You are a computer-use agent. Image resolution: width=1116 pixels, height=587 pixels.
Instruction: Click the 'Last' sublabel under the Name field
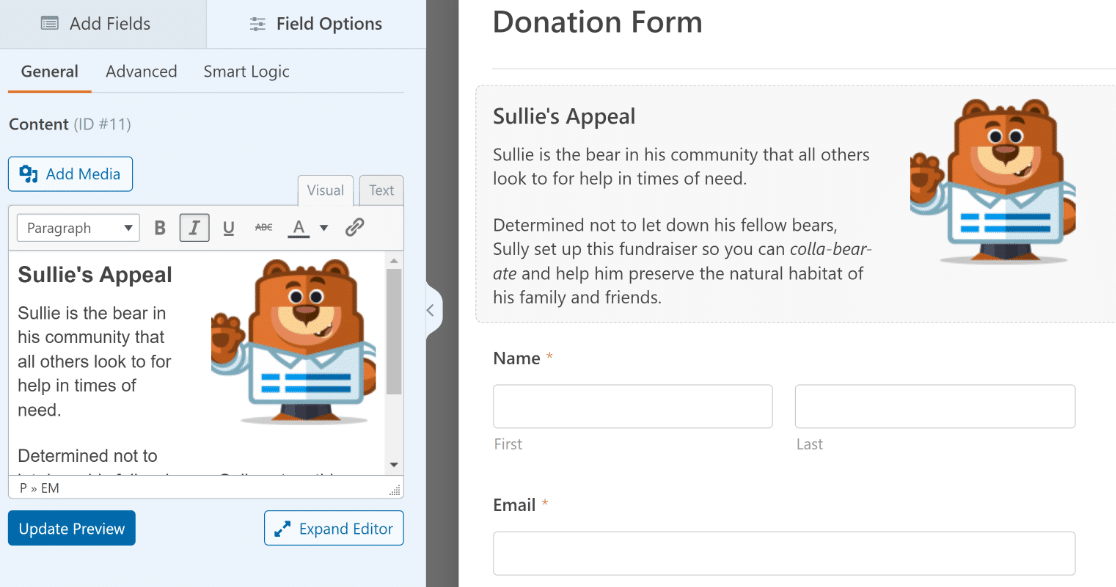pos(810,444)
